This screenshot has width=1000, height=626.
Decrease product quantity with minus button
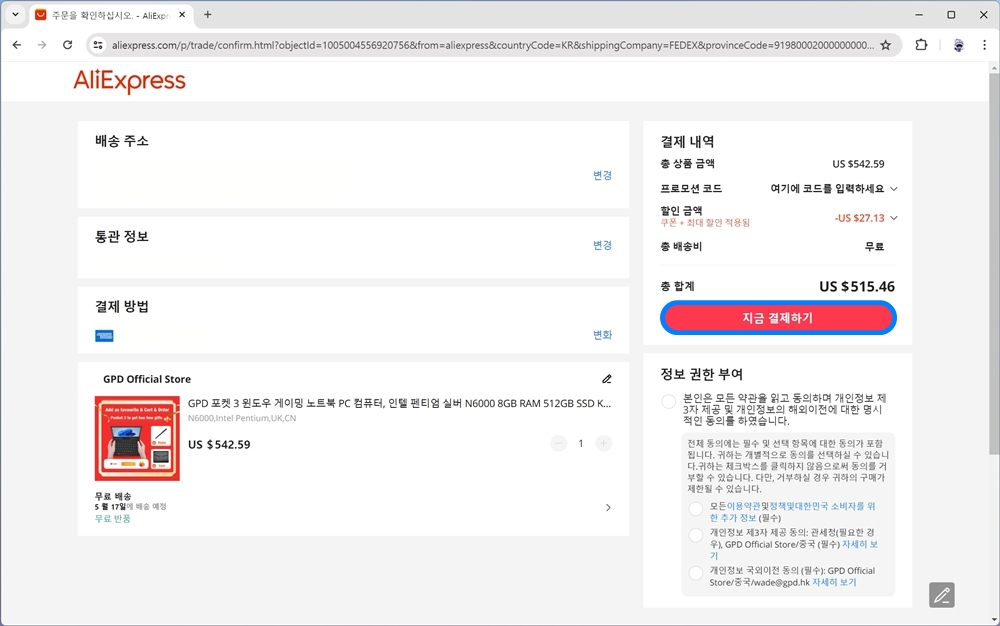coord(558,443)
